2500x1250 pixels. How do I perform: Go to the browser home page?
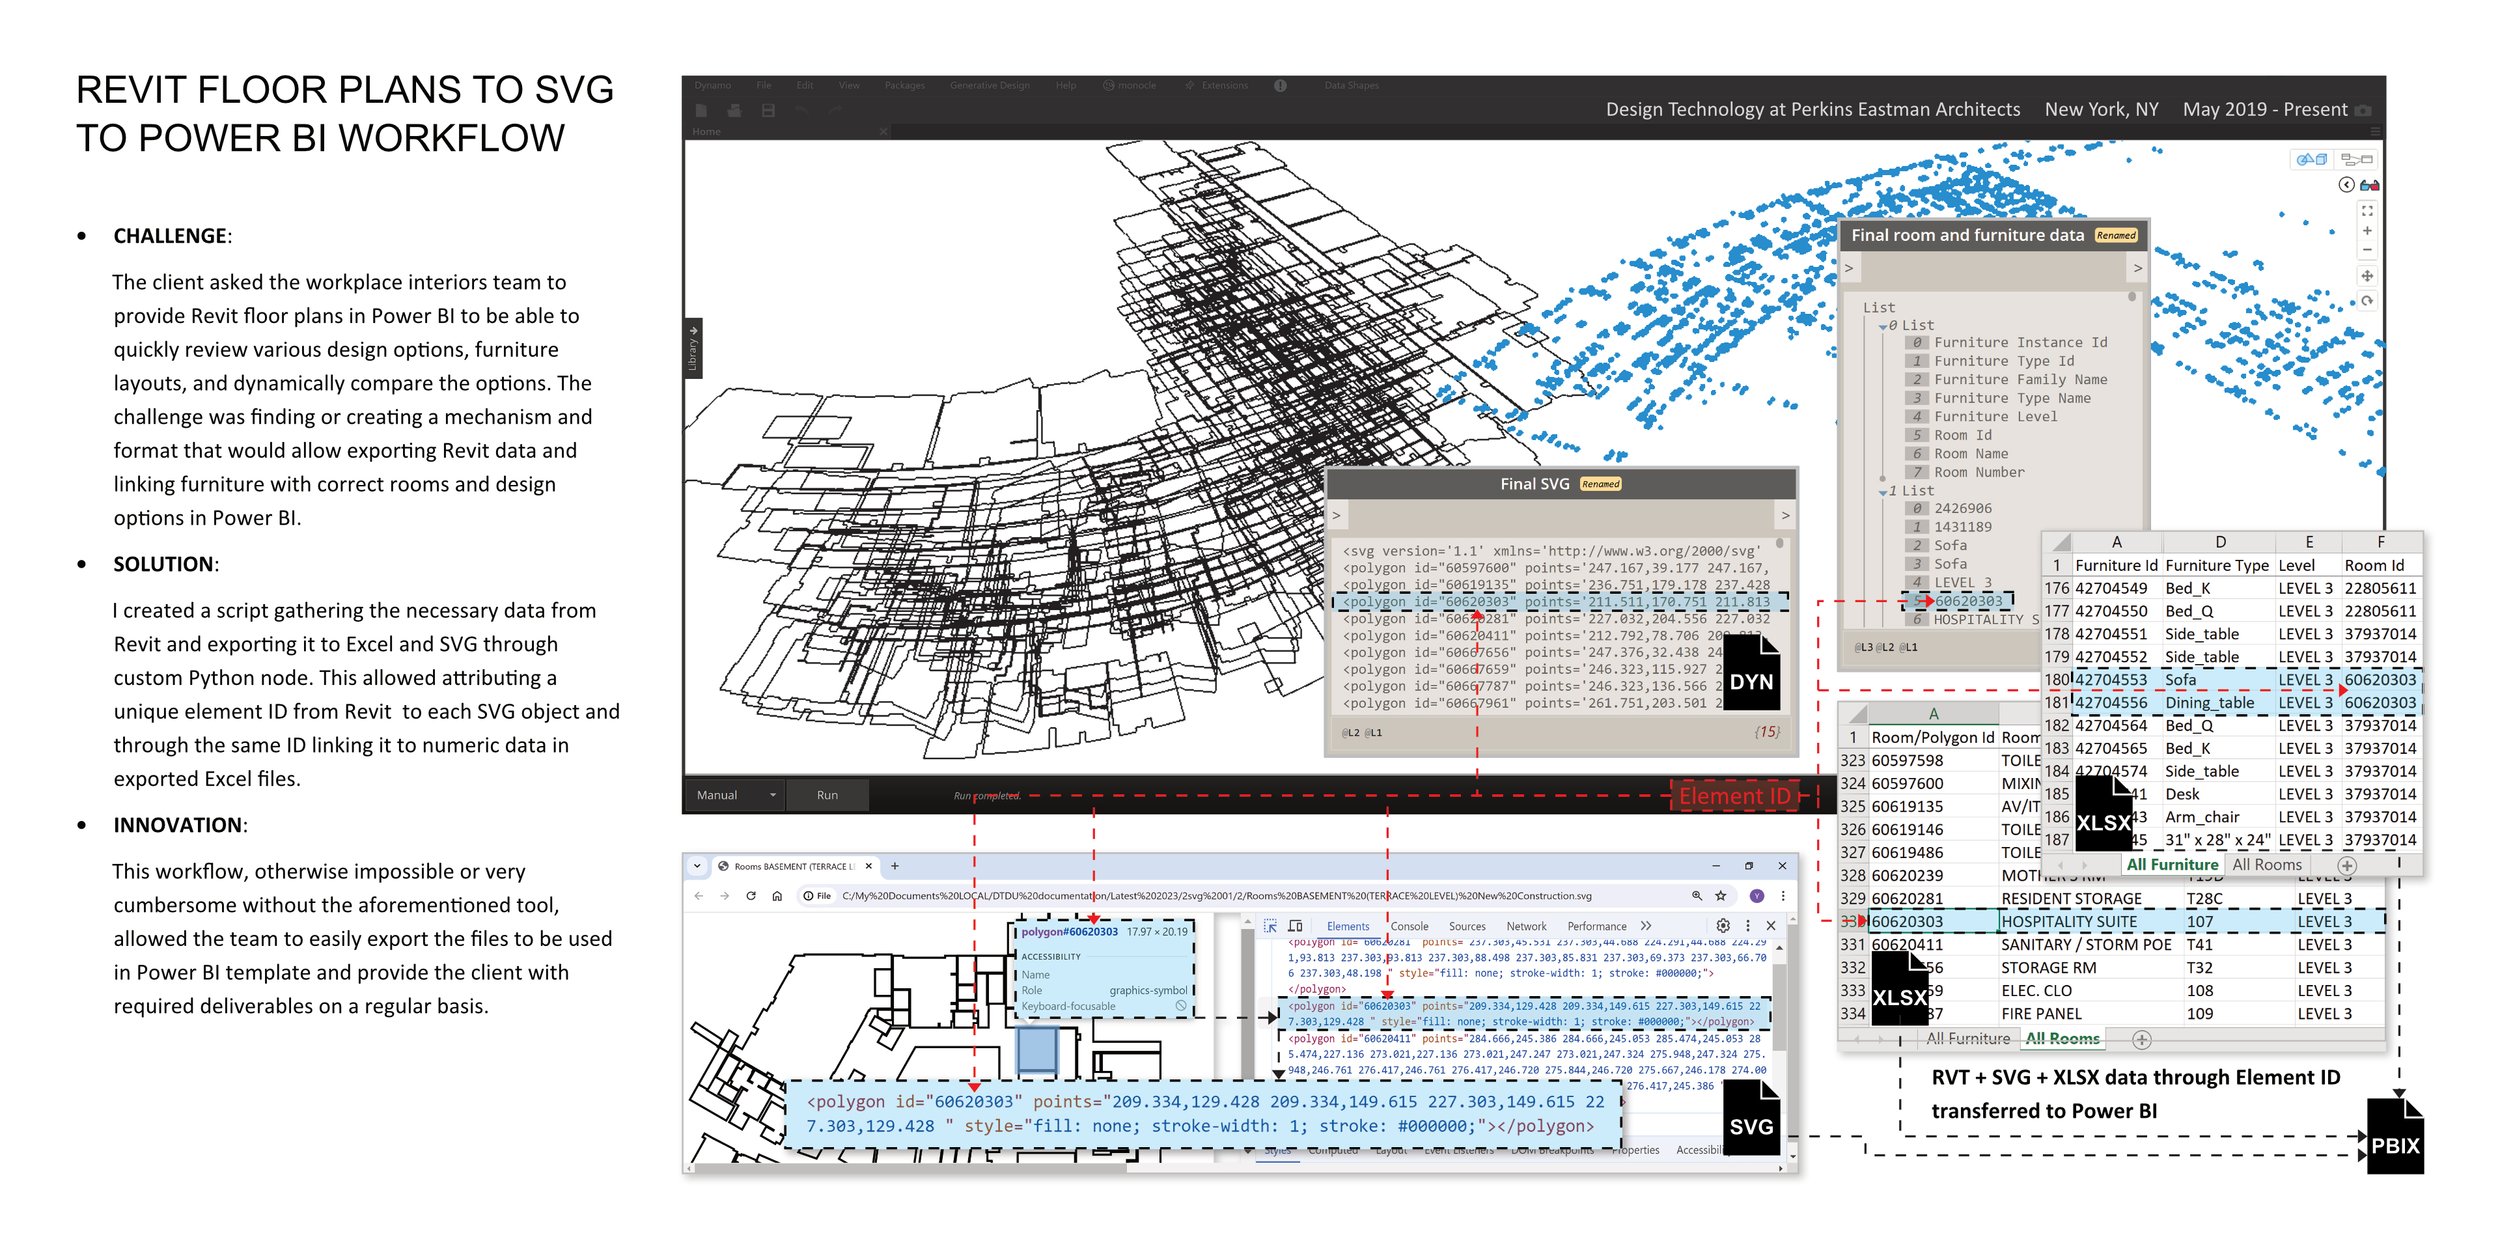[x=777, y=897]
